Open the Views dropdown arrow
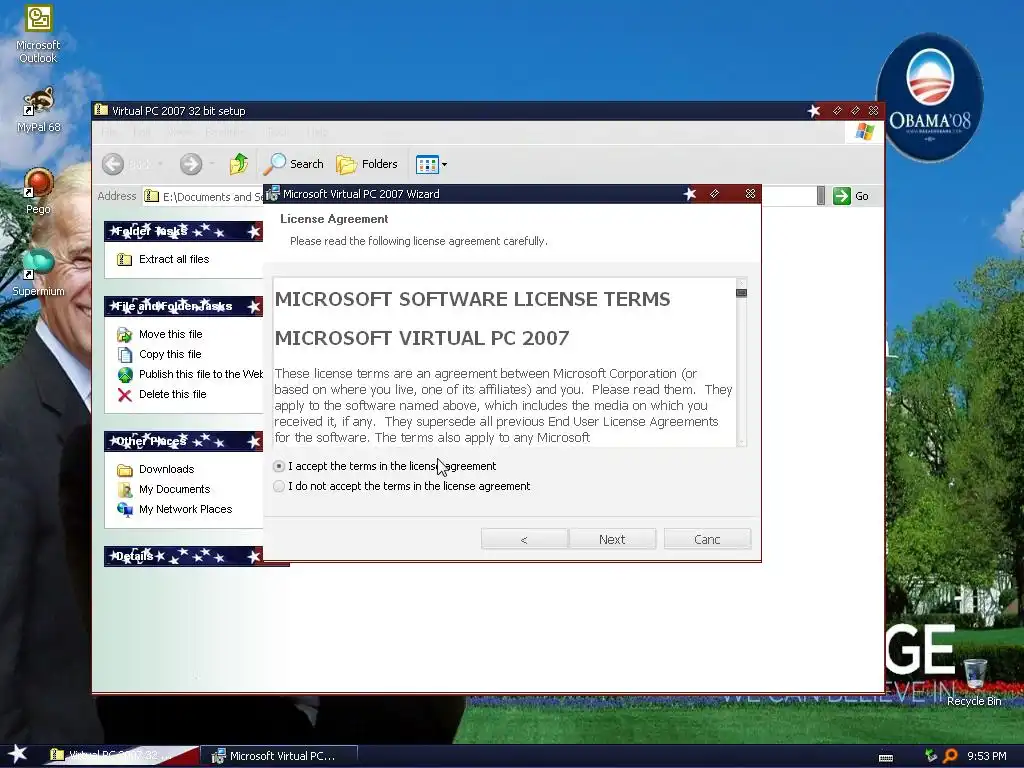This screenshot has height=768, width=1024. (x=445, y=165)
